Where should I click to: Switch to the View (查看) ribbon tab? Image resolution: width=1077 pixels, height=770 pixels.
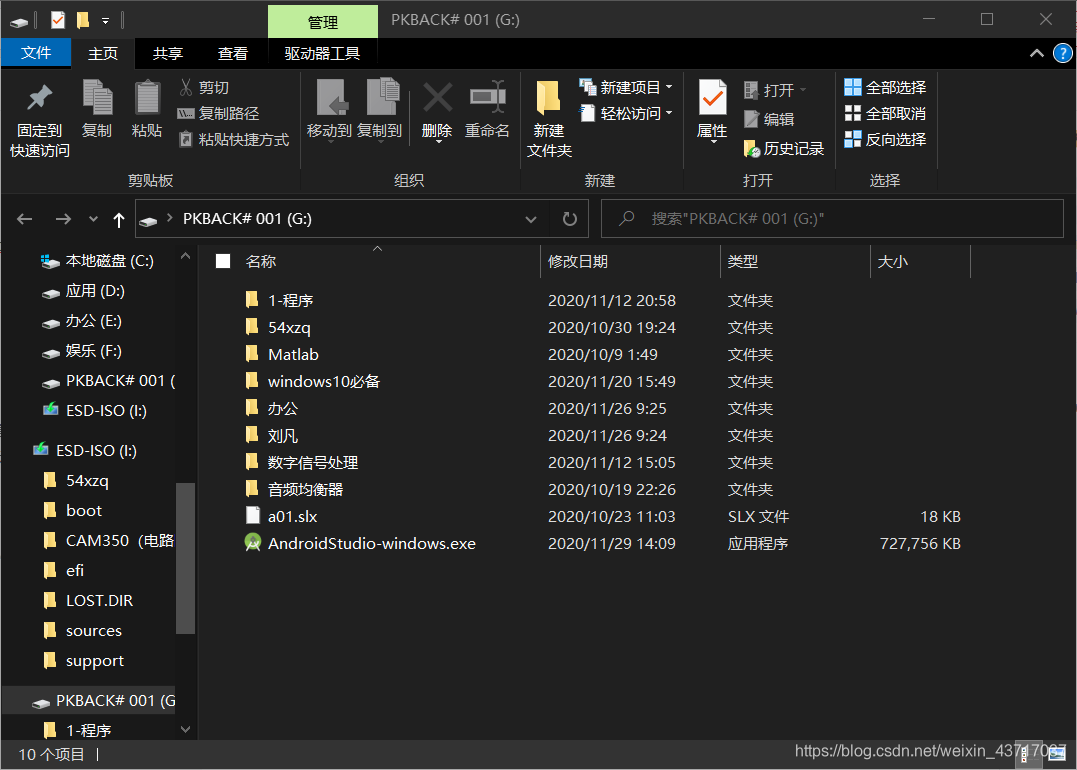(x=233, y=54)
